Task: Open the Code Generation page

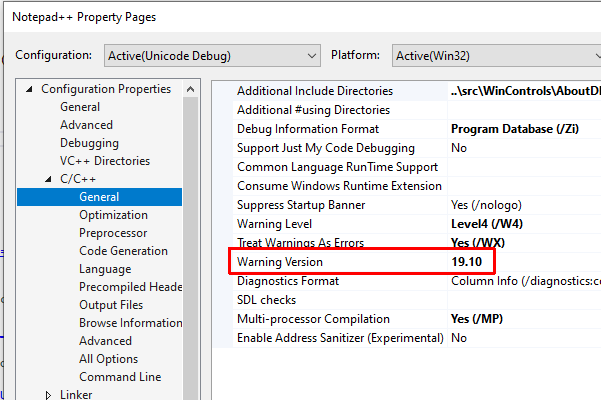Action: point(123,251)
